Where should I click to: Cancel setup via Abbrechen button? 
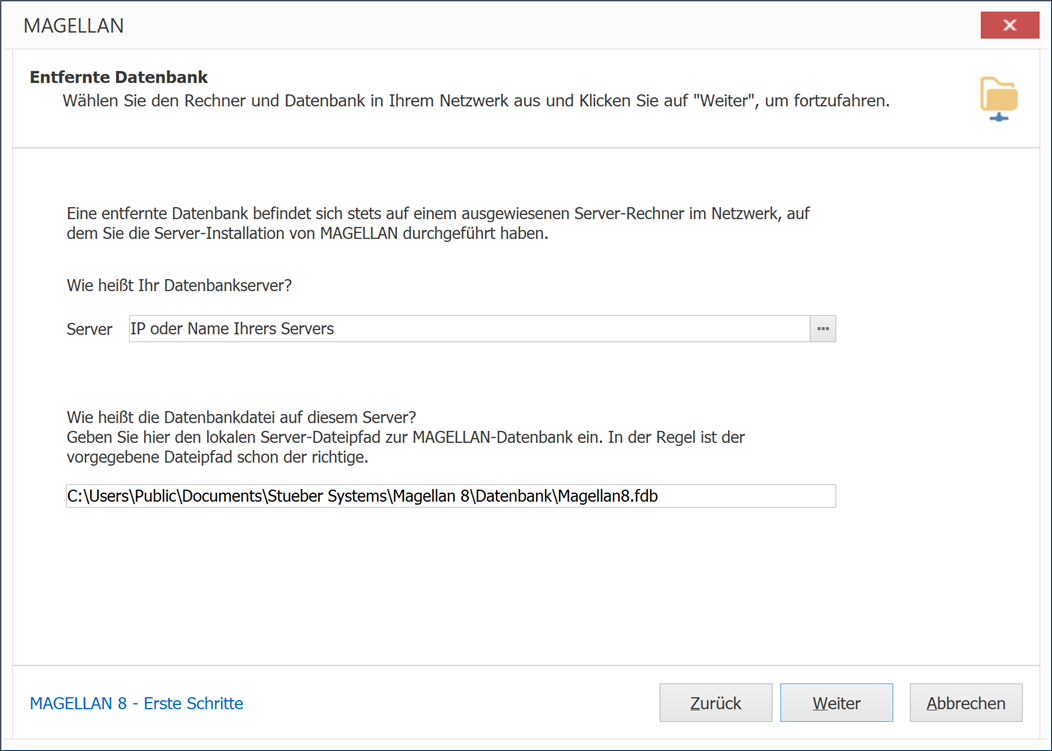click(965, 703)
